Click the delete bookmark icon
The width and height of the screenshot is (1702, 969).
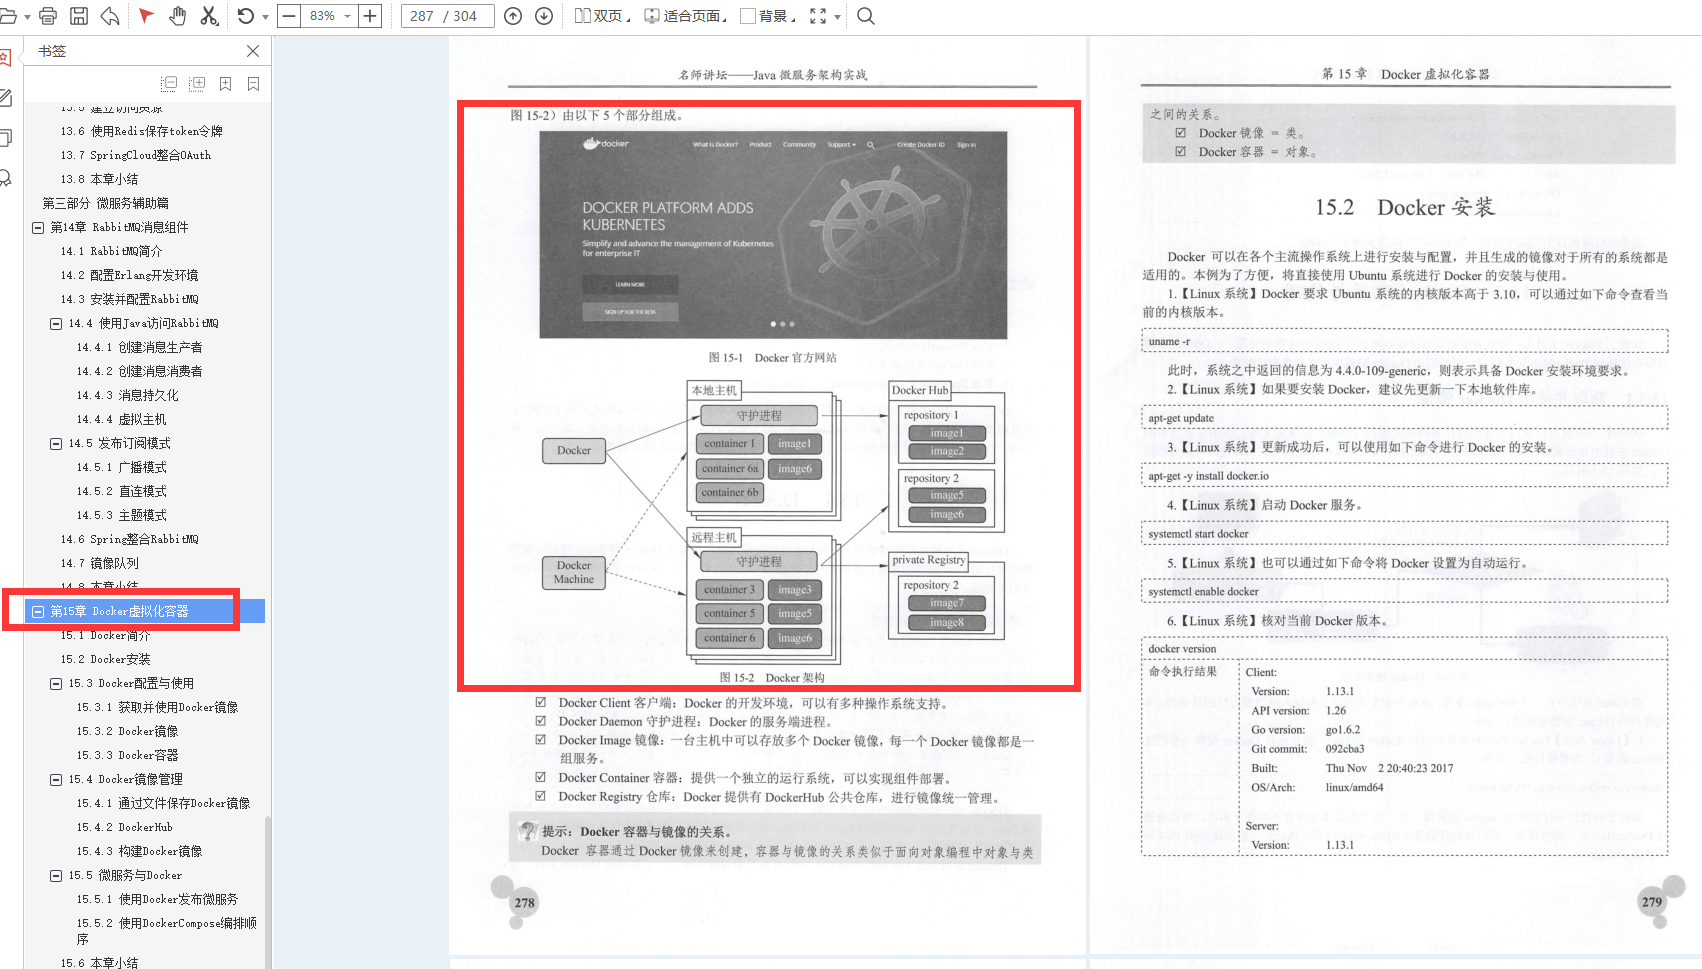(253, 84)
